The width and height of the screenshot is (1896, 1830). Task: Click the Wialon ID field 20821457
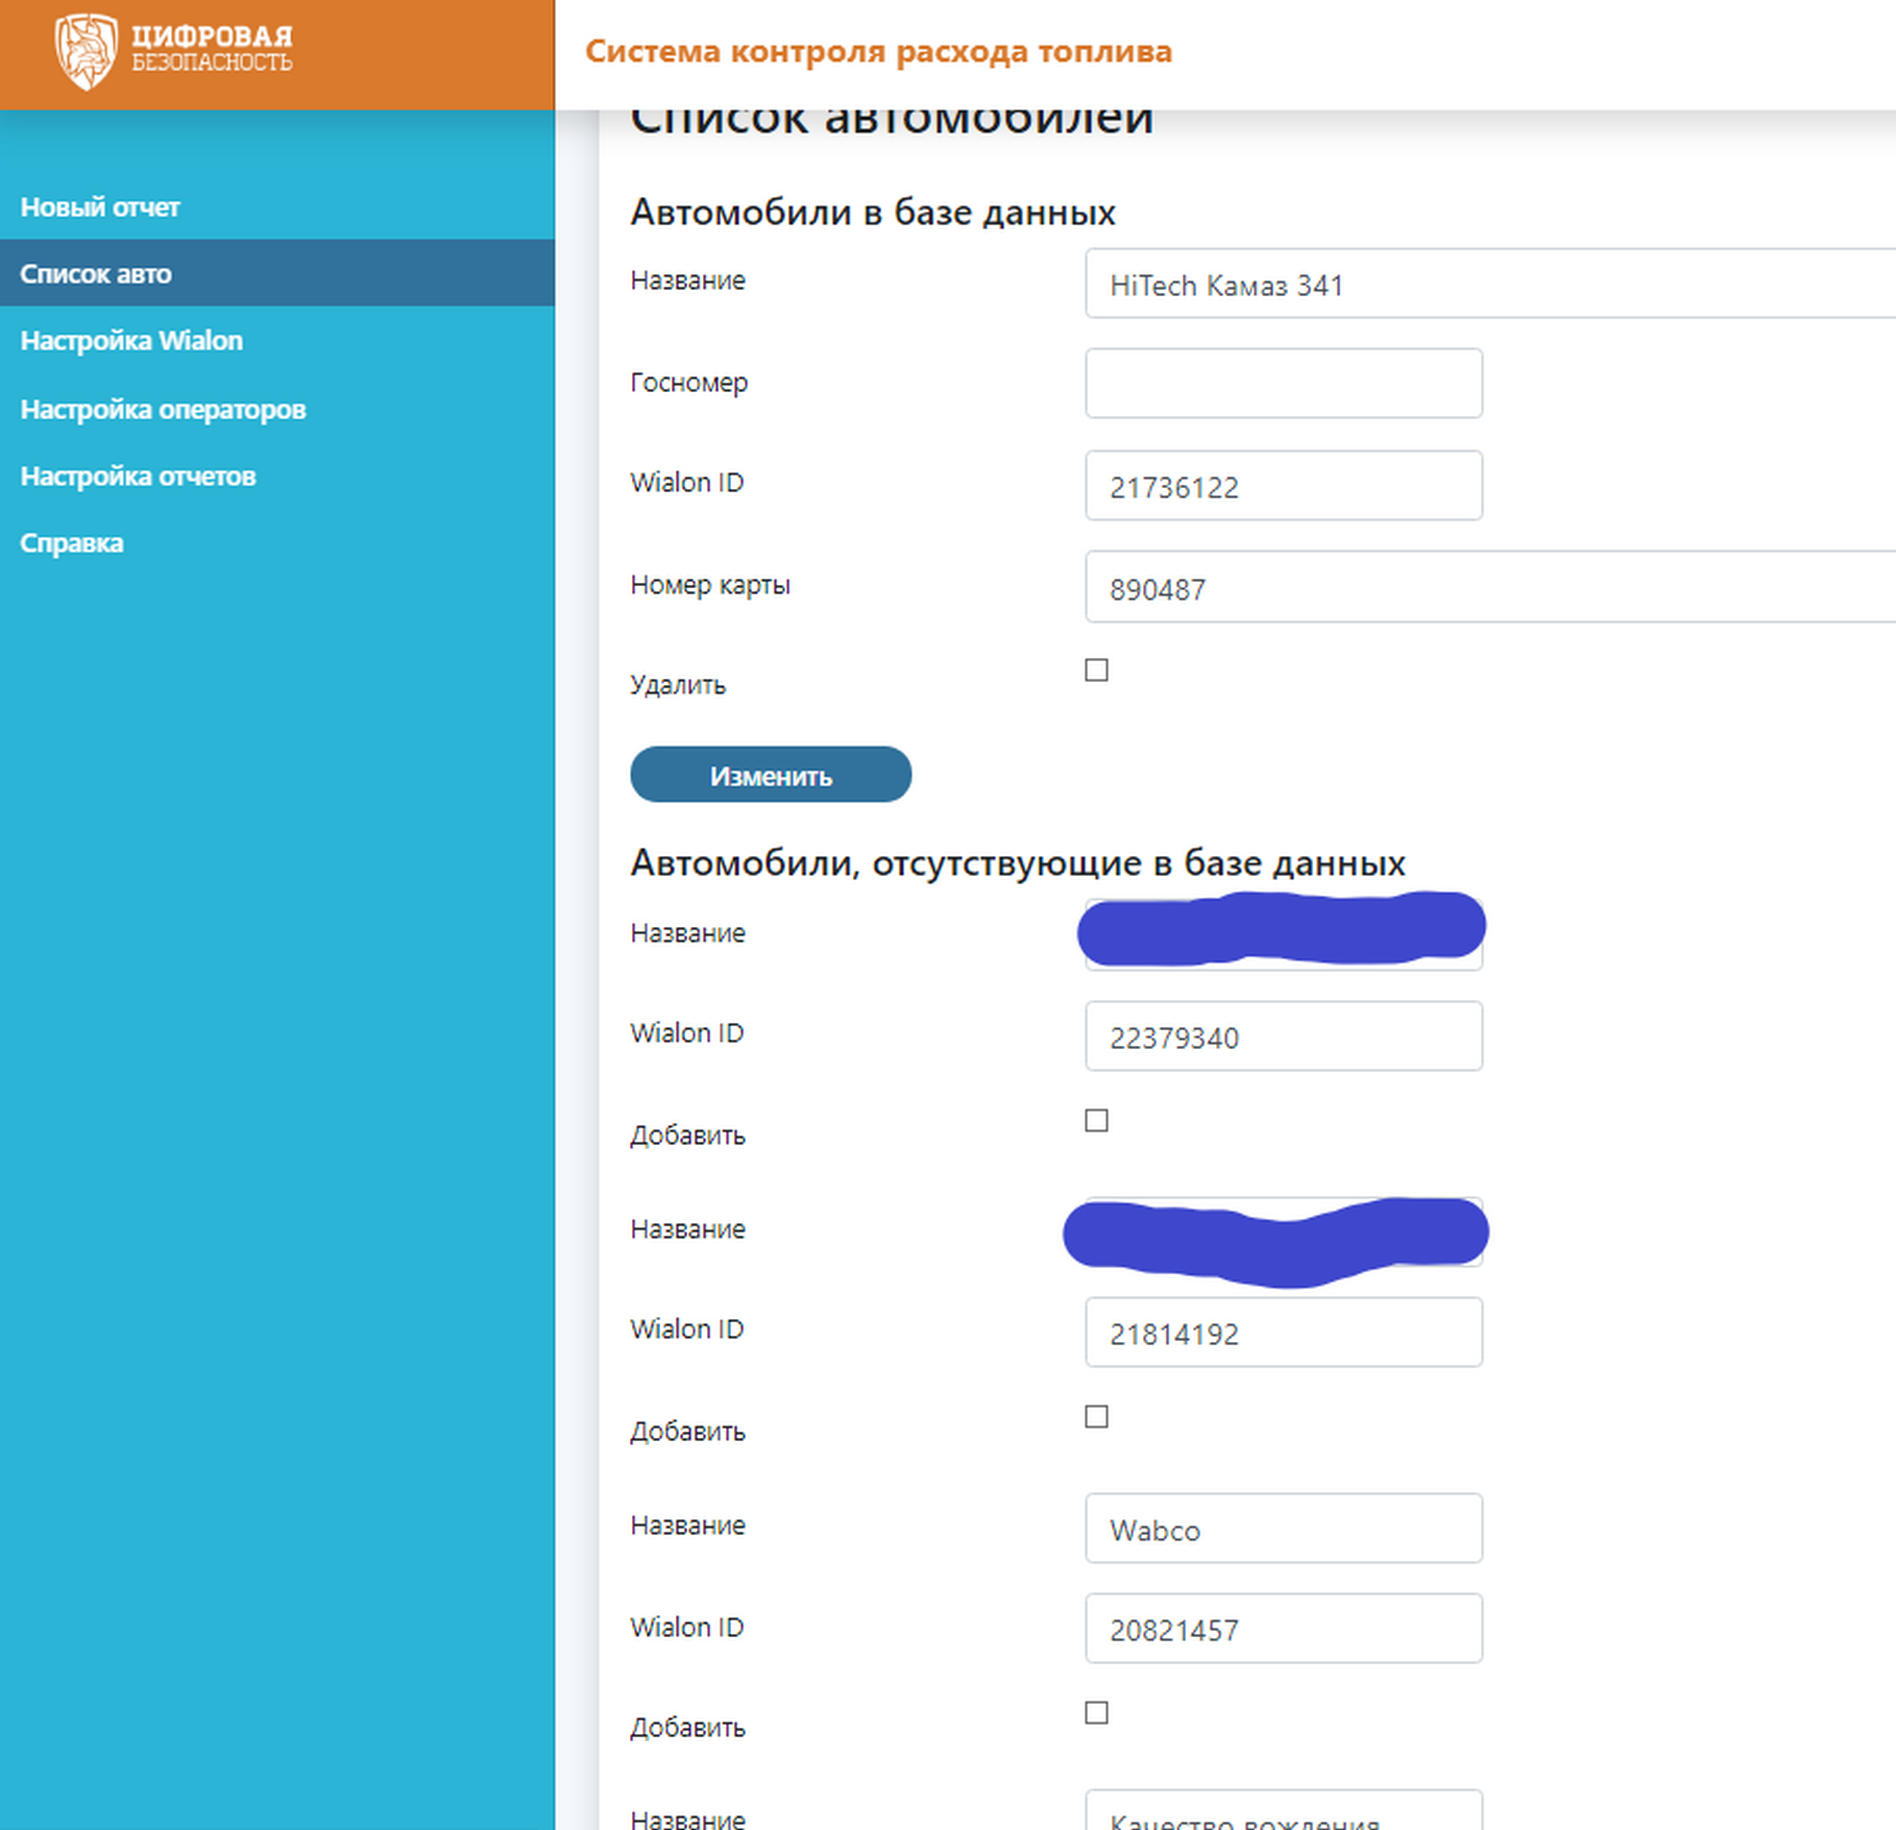click(x=1283, y=1628)
